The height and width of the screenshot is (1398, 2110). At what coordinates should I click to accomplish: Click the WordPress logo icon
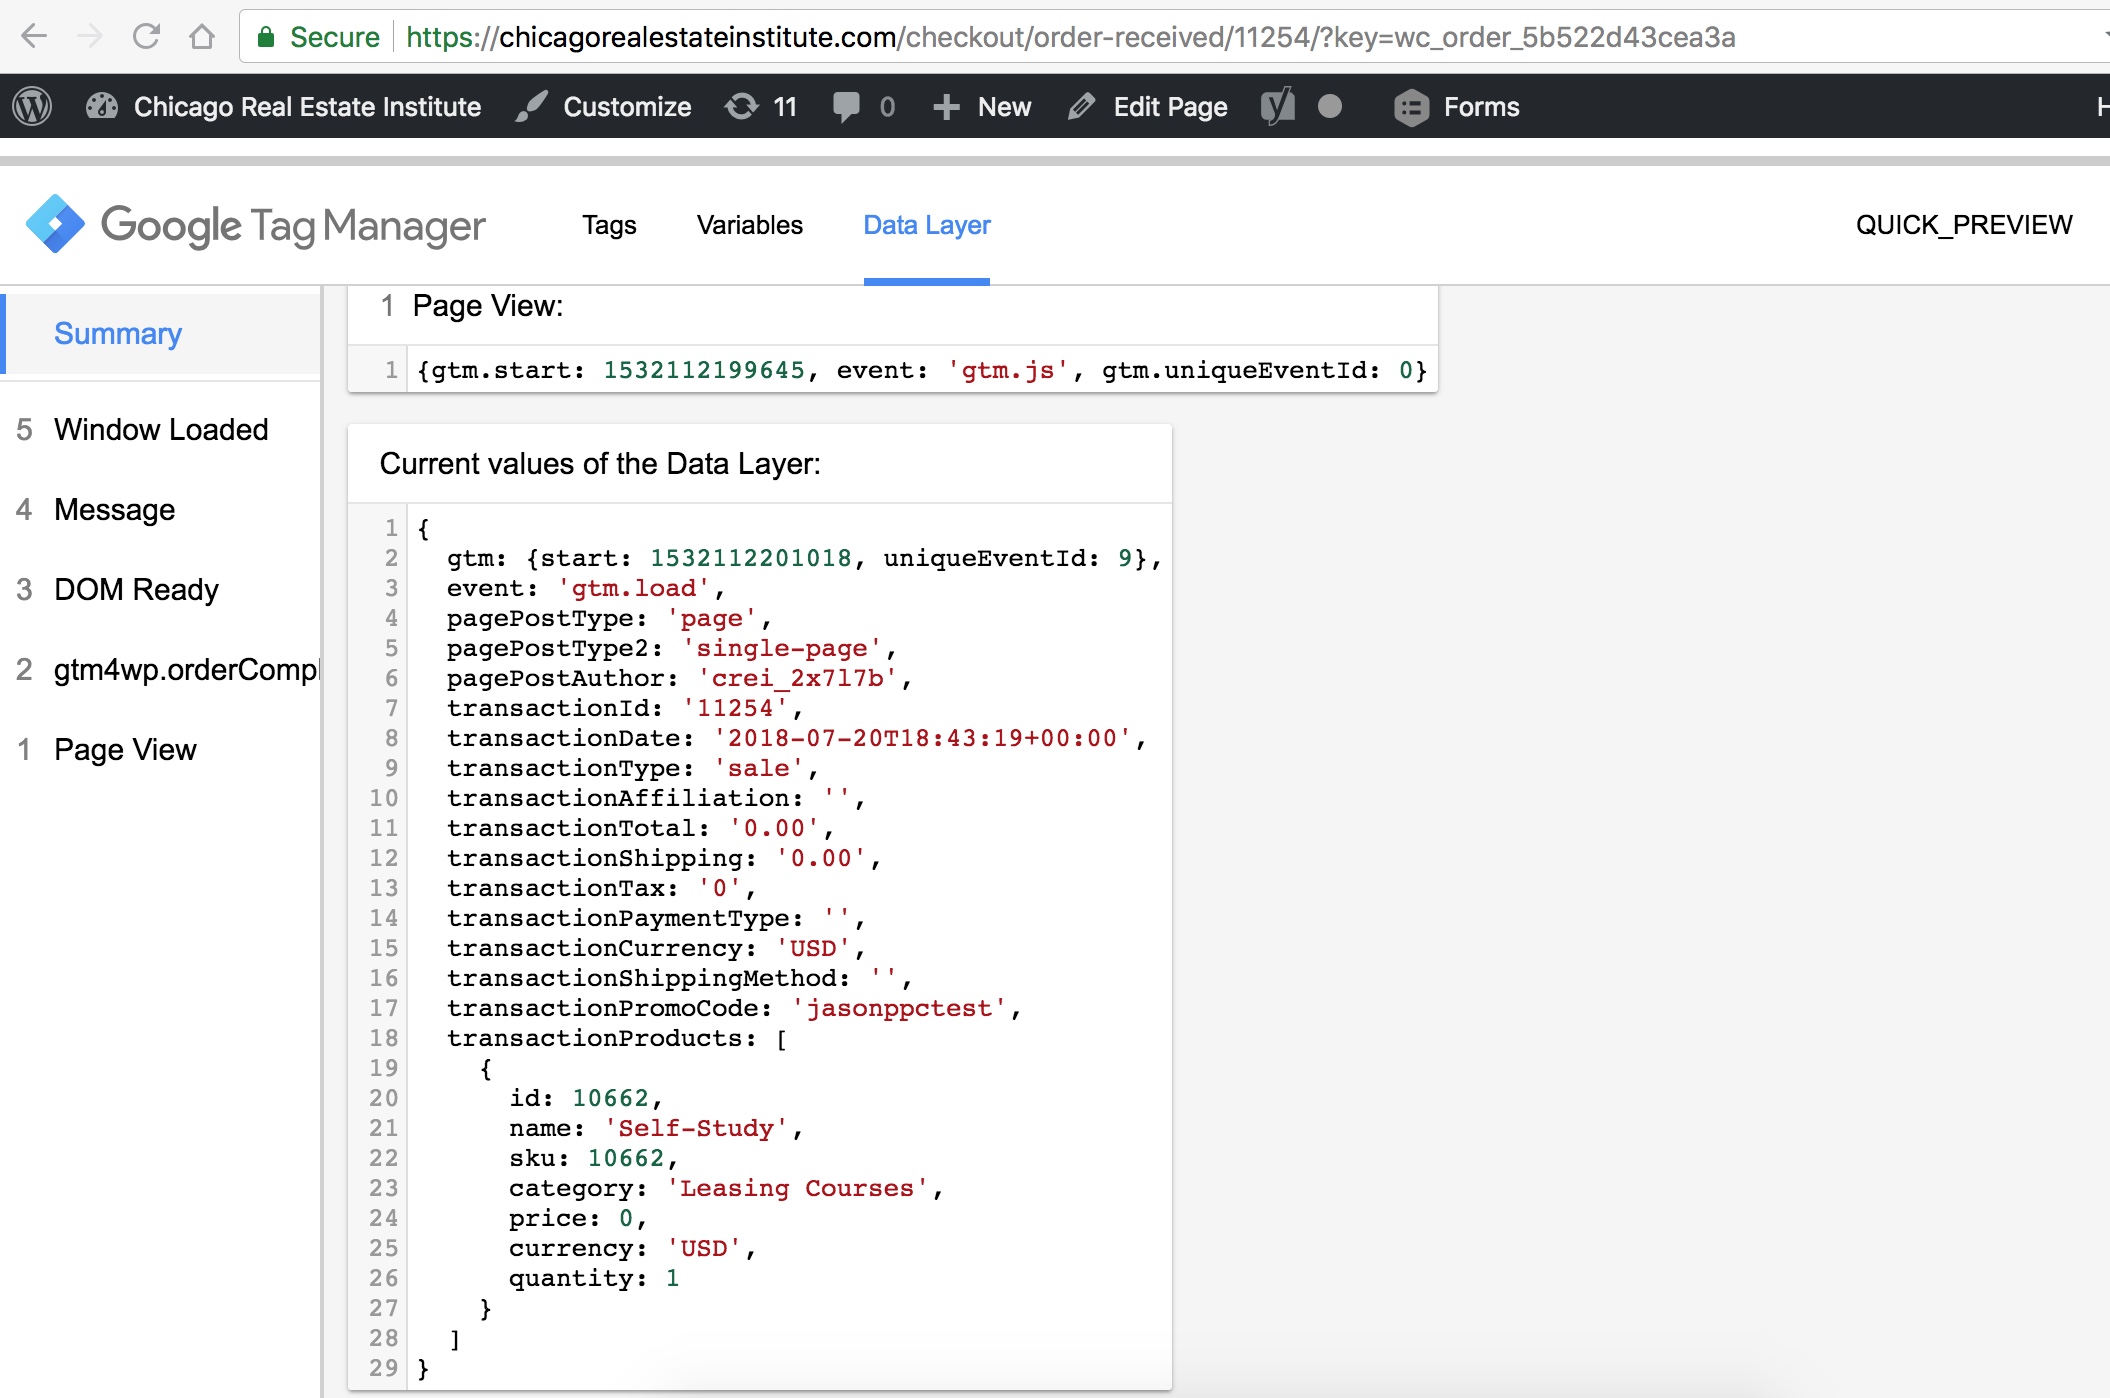(x=33, y=106)
